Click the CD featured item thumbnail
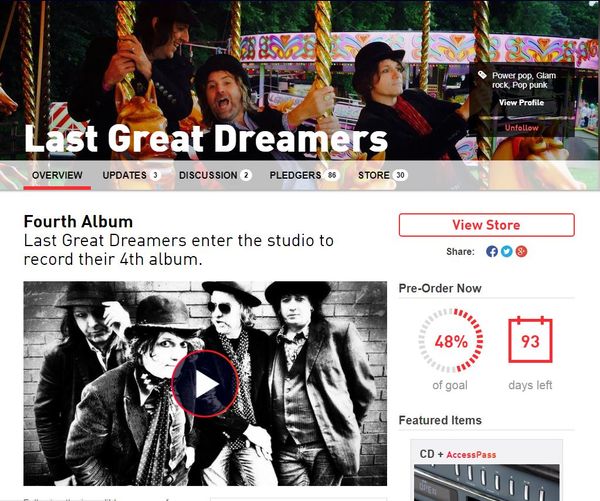 [x=486, y=483]
